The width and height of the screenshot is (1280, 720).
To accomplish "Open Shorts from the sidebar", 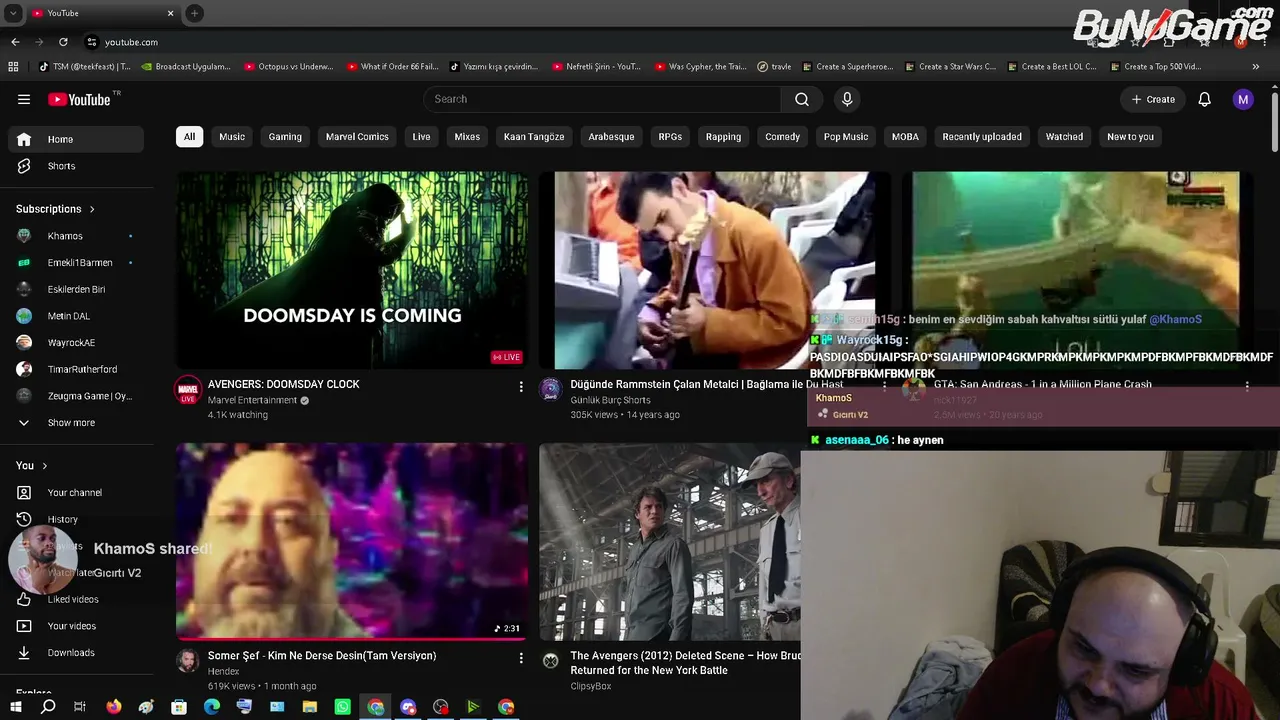I will 76,166.
